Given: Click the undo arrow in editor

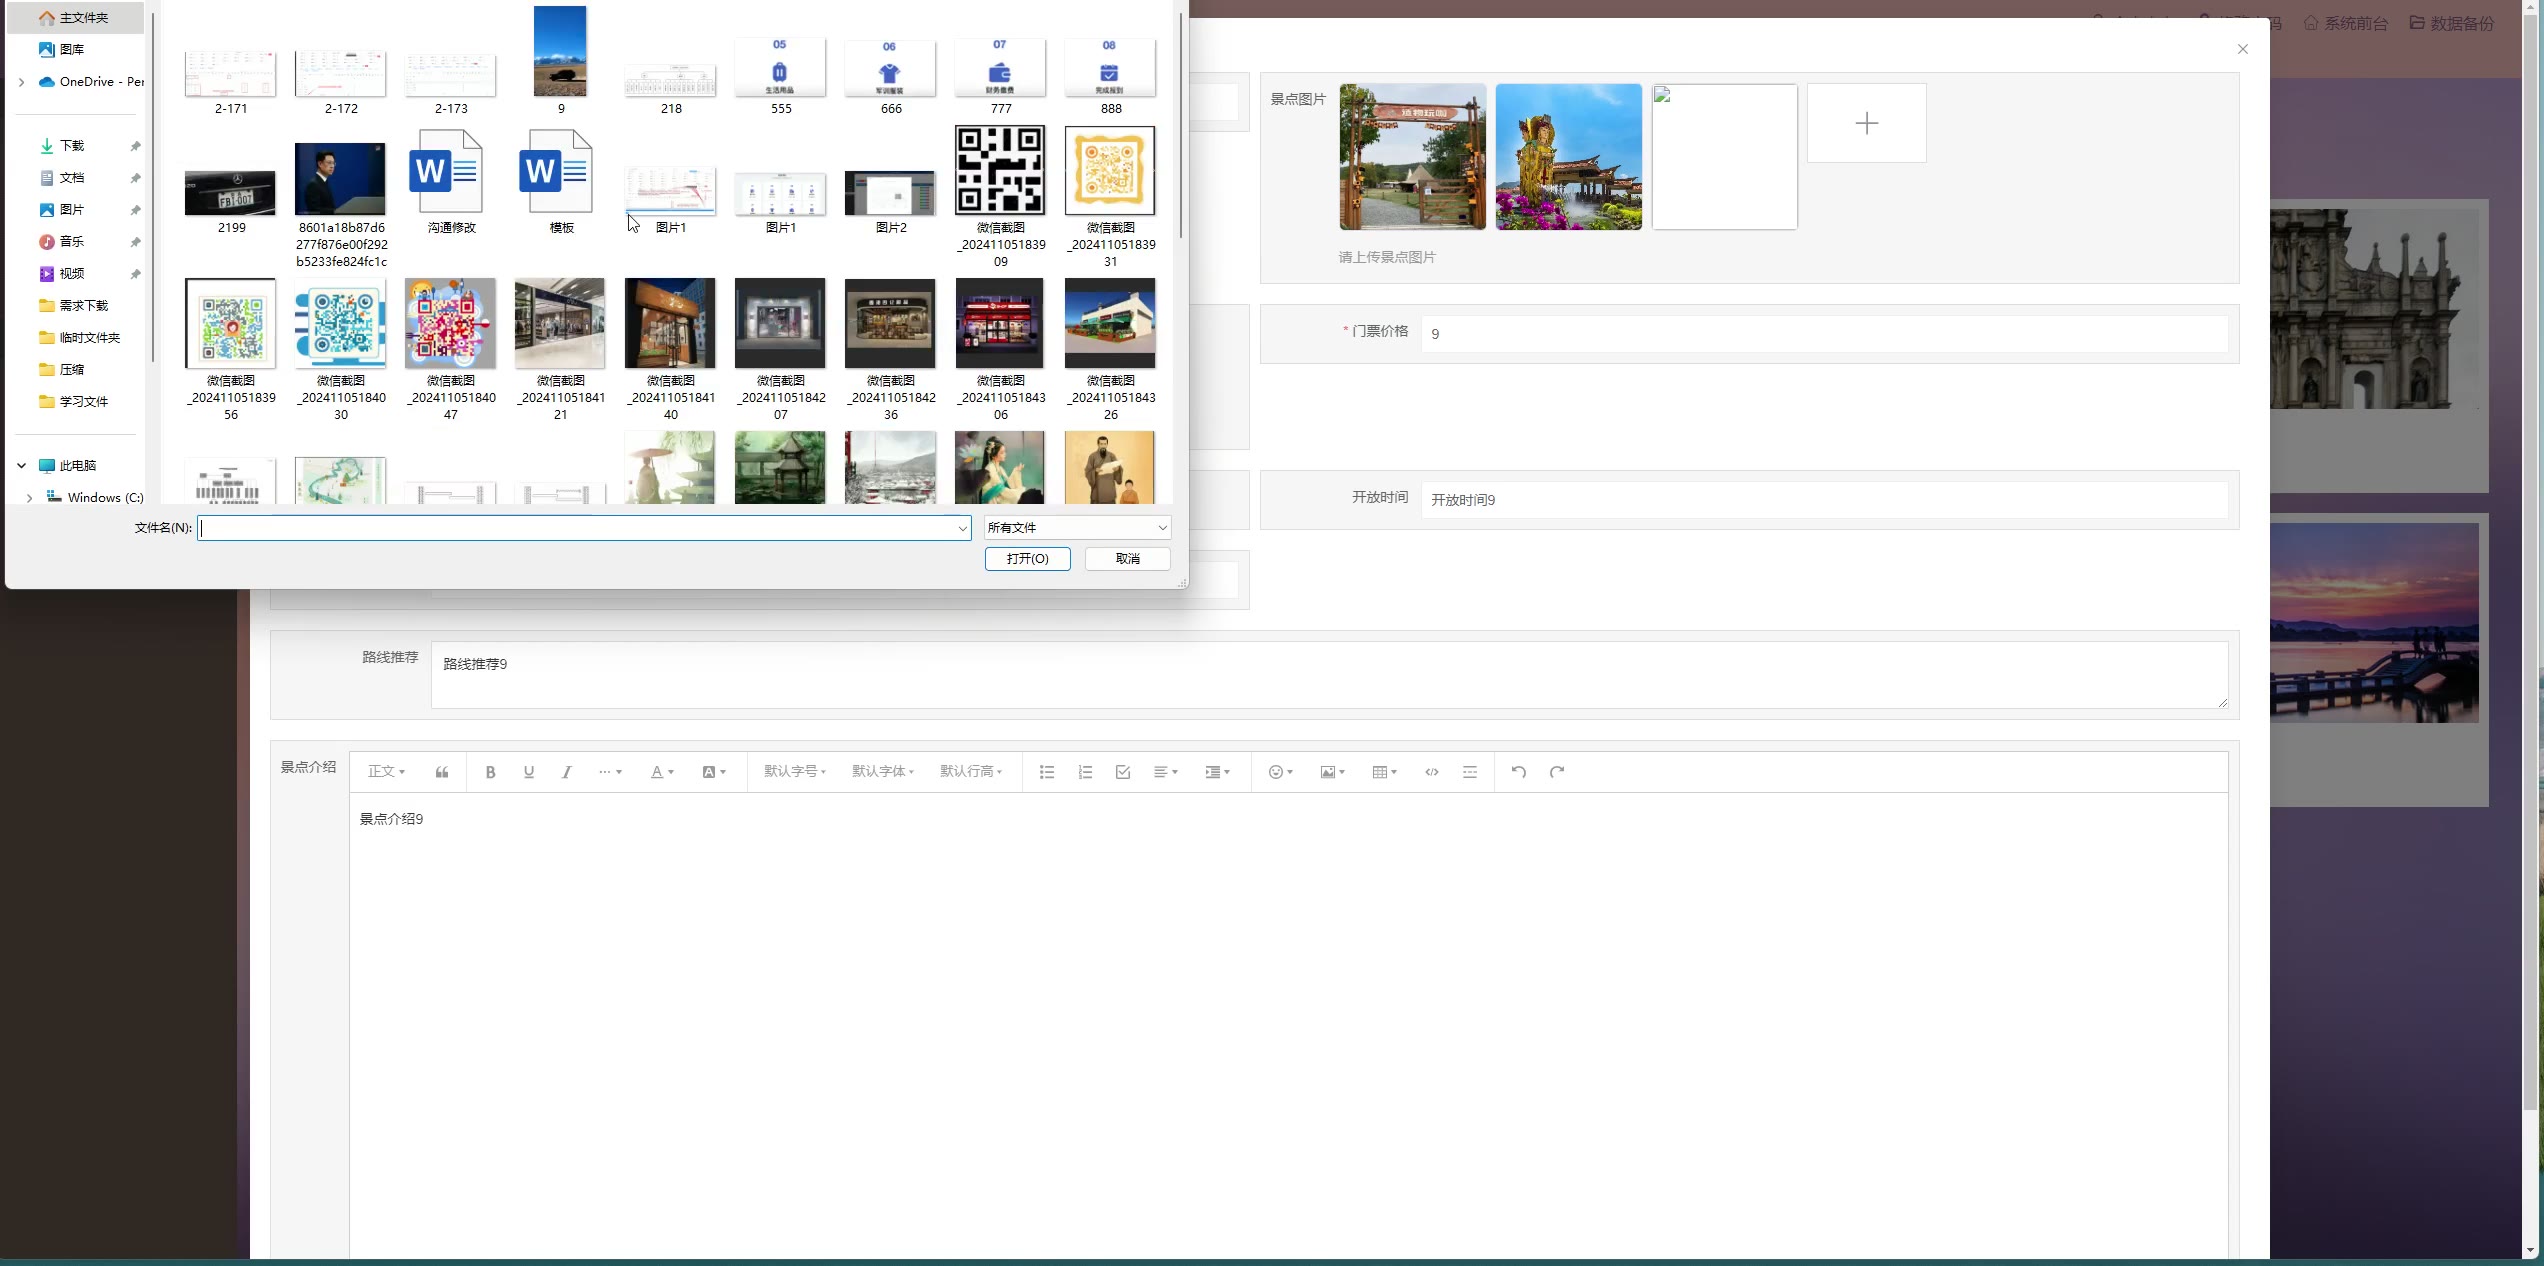Looking at the screenshot, I should click(1518, 772).
